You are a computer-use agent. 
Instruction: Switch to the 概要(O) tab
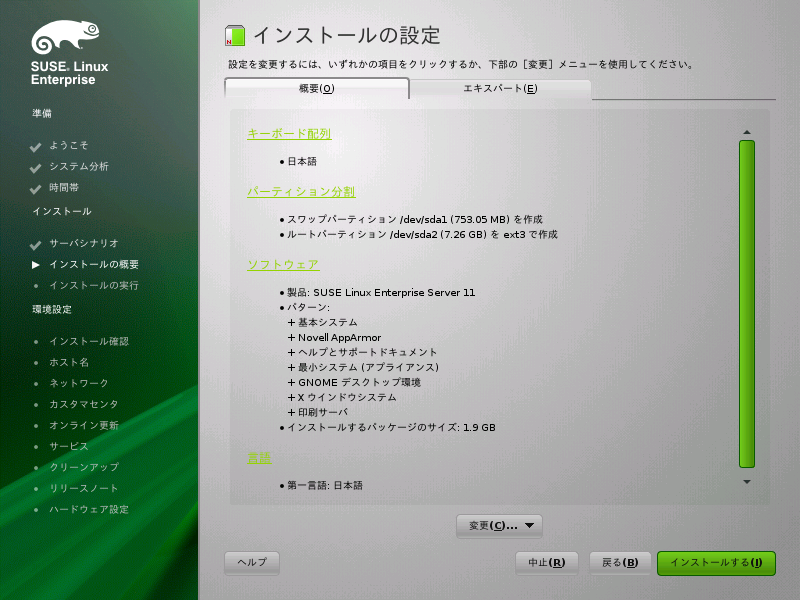tap(316, 88)
